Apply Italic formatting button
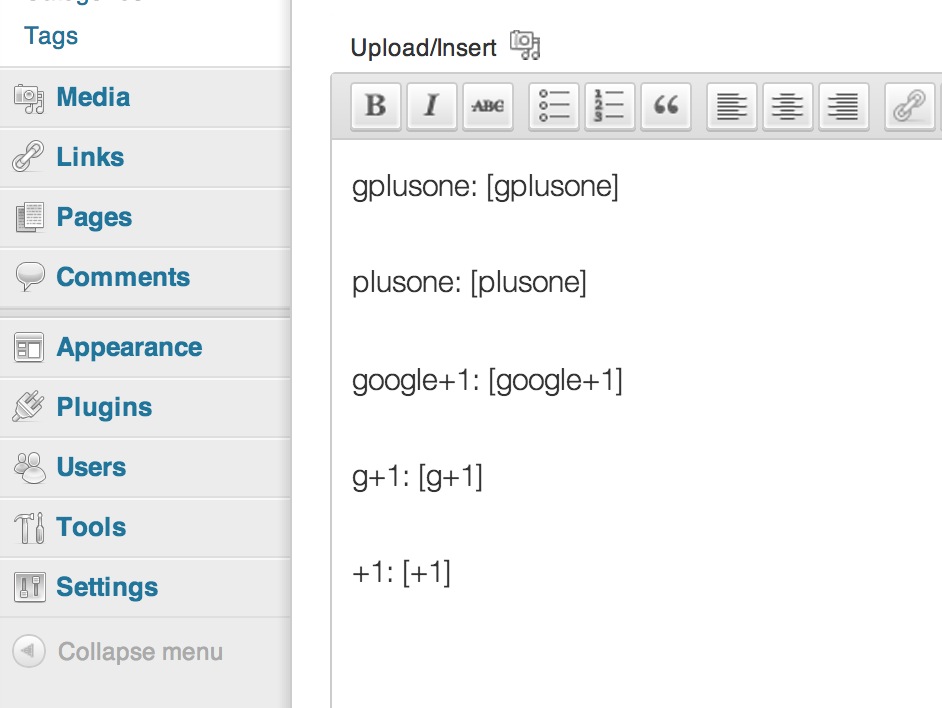The width and height of the screenshot is (942, 708). tap(432, 106)
